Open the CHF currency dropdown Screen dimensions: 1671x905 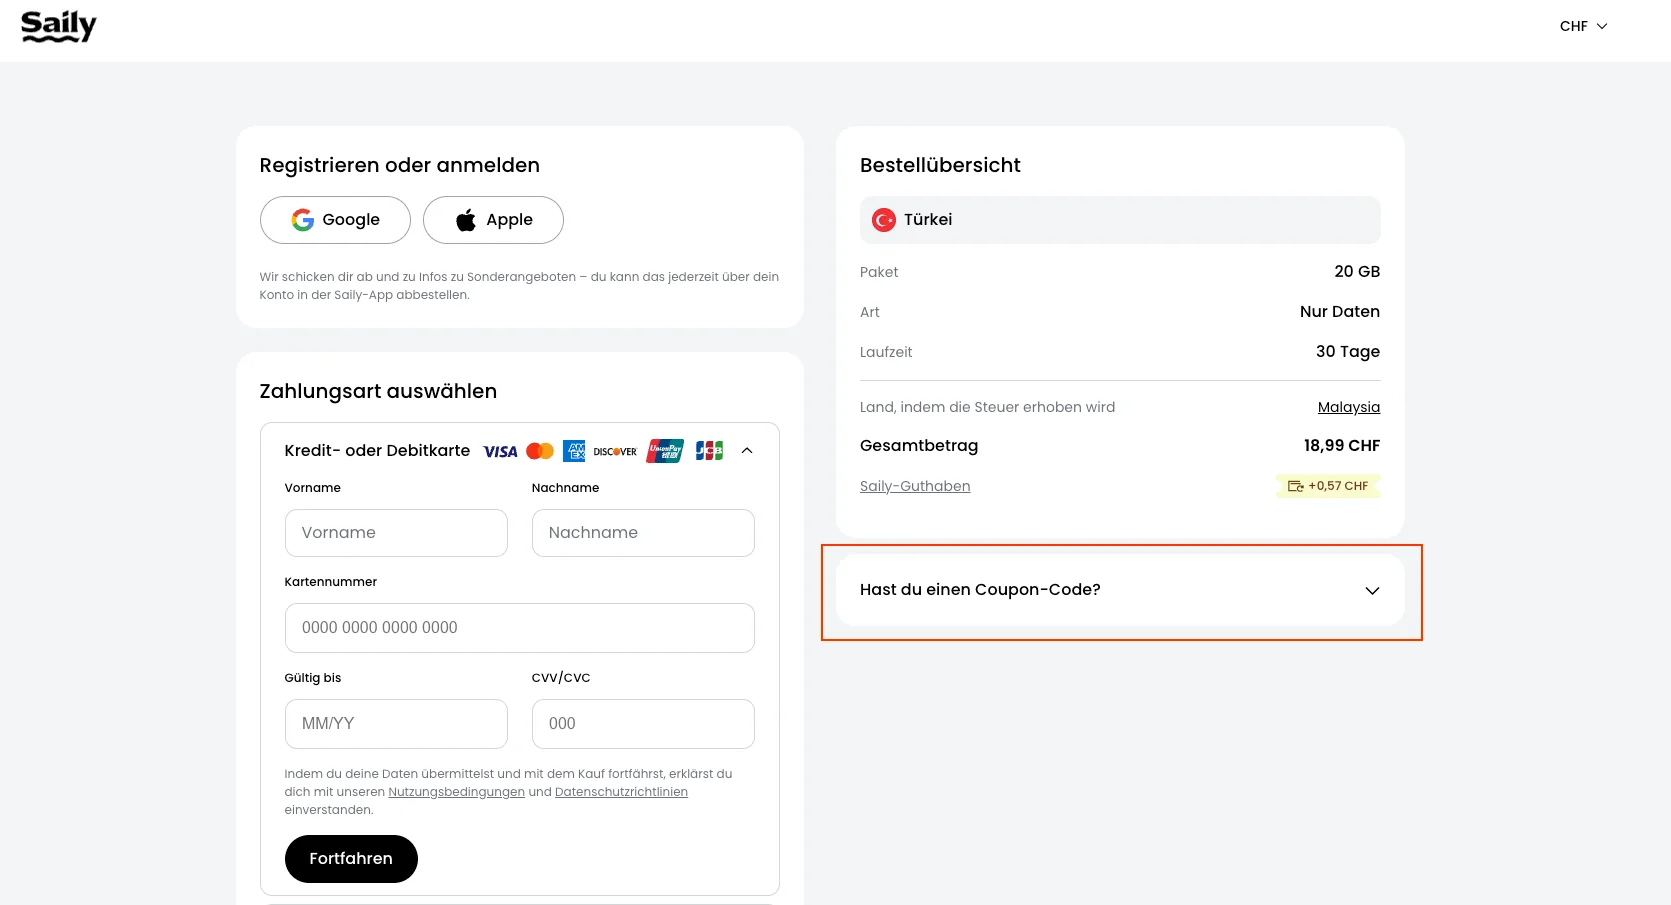click(1583, 26)
